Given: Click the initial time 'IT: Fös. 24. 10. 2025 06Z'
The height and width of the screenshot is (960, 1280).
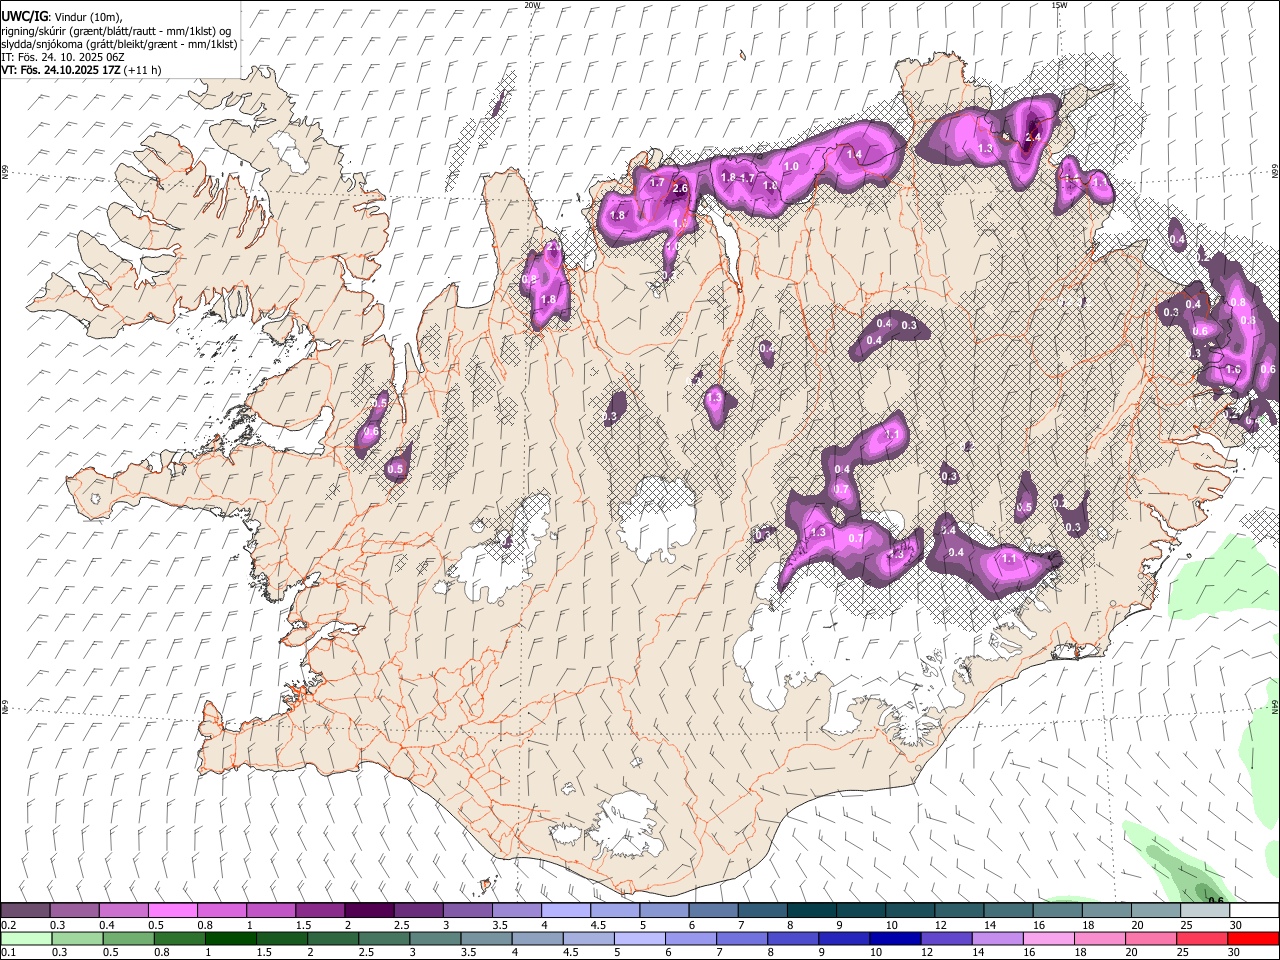Looking at the screenshot, I should point(63,57).
